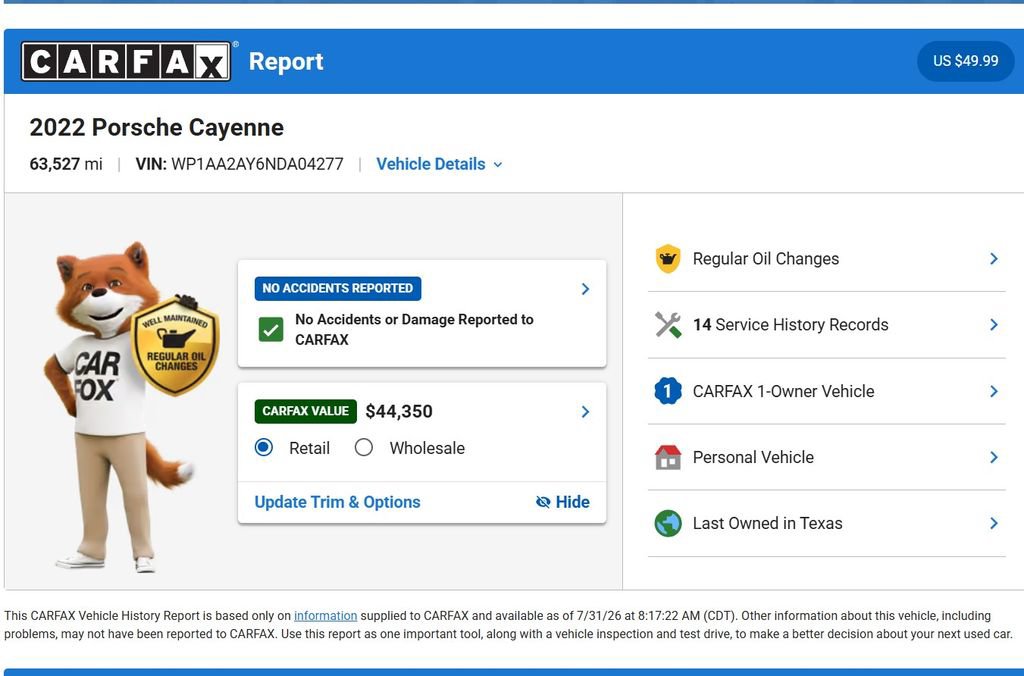Click the 63,527 mi mileage text
The width and height of the screenshot is (1024, 676).
(66, 164)
